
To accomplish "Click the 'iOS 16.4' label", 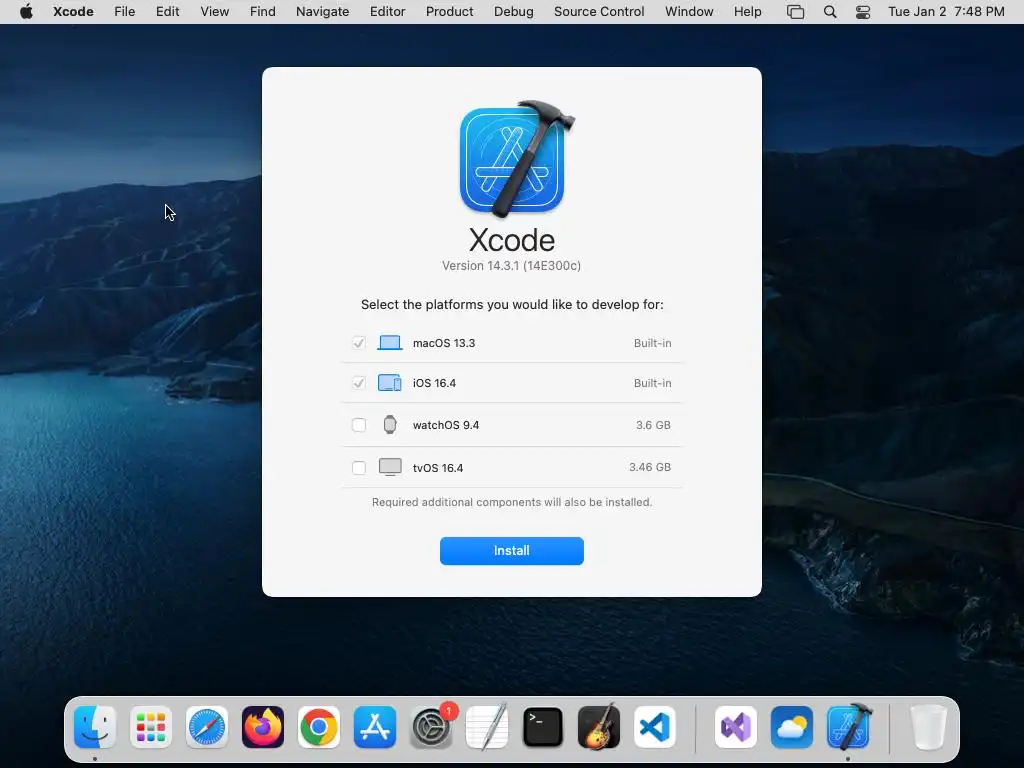I will [434, 383].
